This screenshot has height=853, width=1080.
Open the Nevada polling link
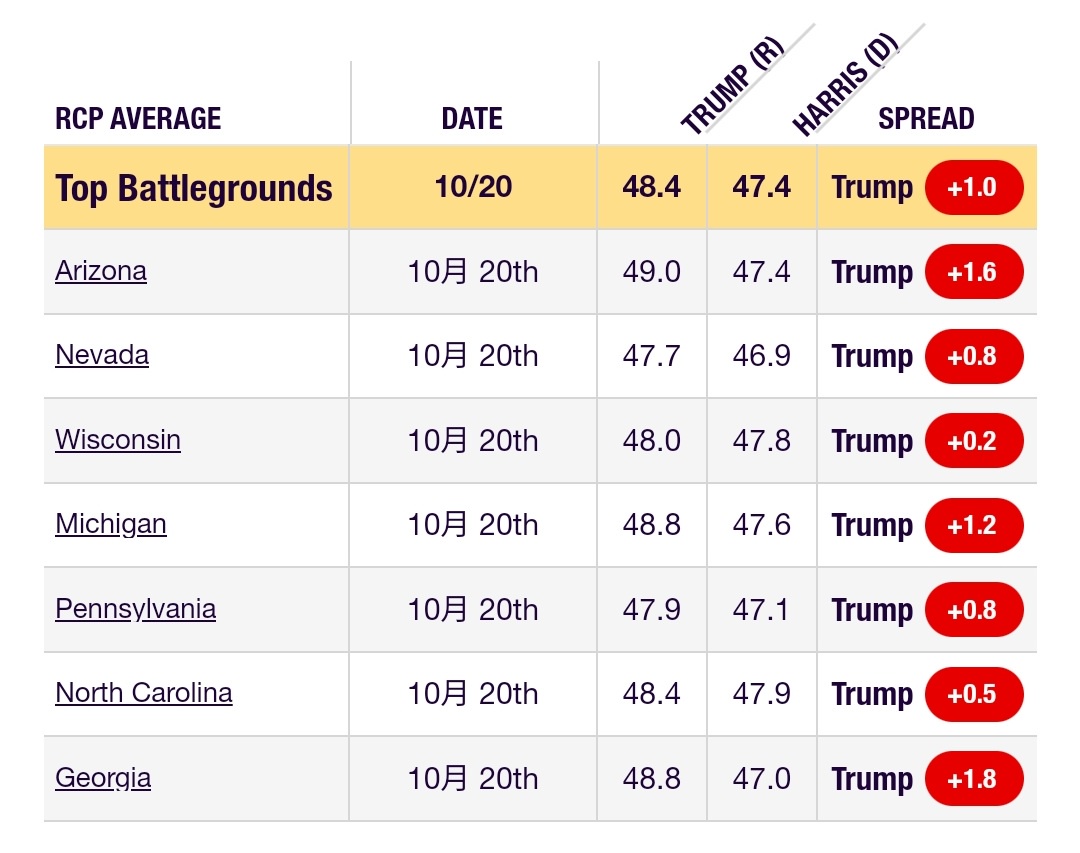tap(102, 355)
